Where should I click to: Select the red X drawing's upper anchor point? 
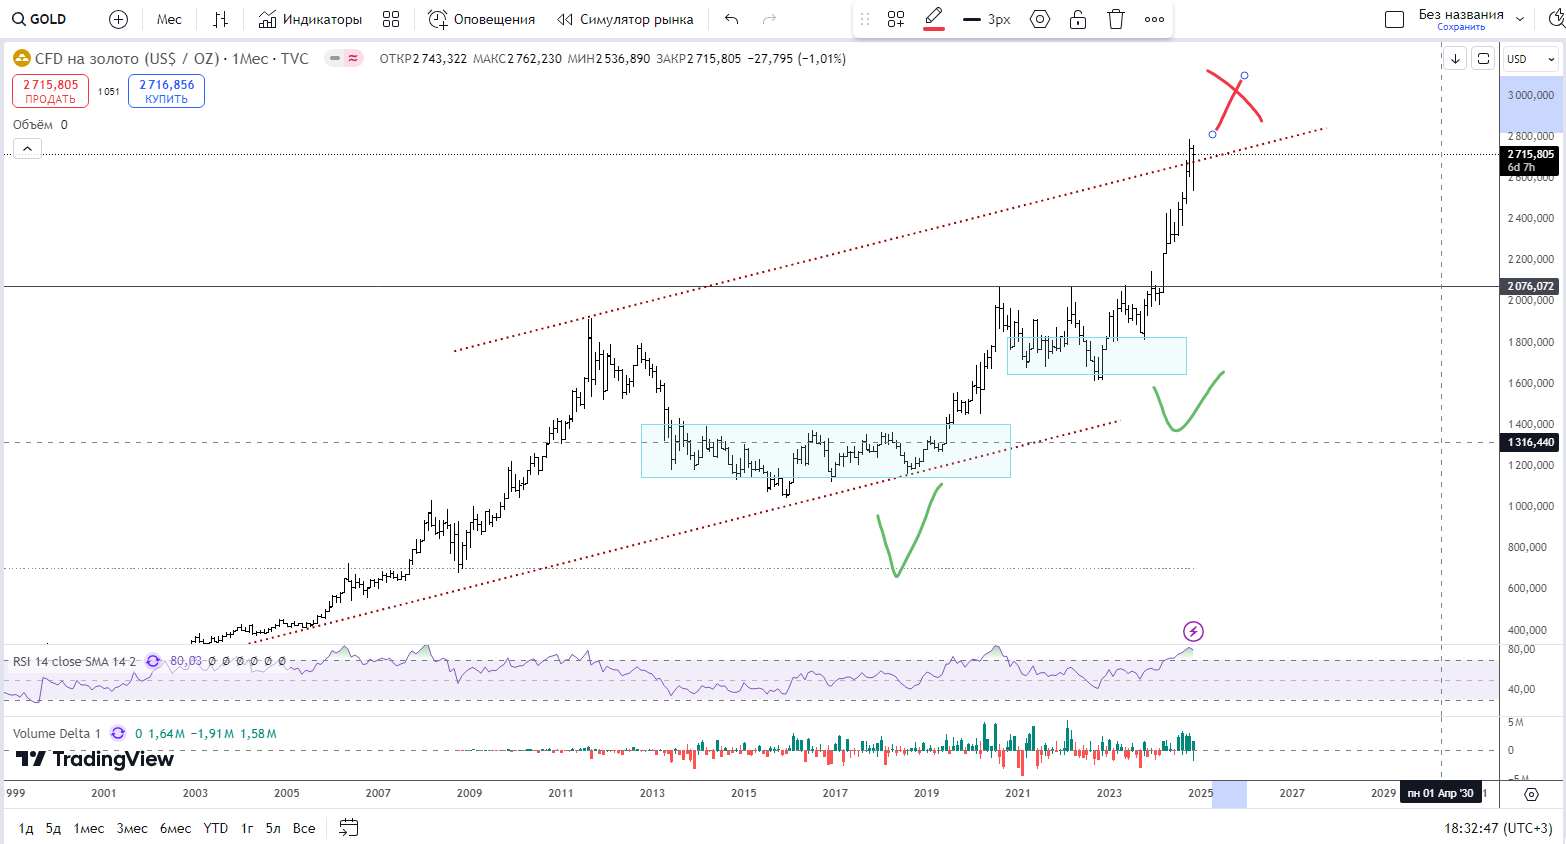(x=1244, y=75)
